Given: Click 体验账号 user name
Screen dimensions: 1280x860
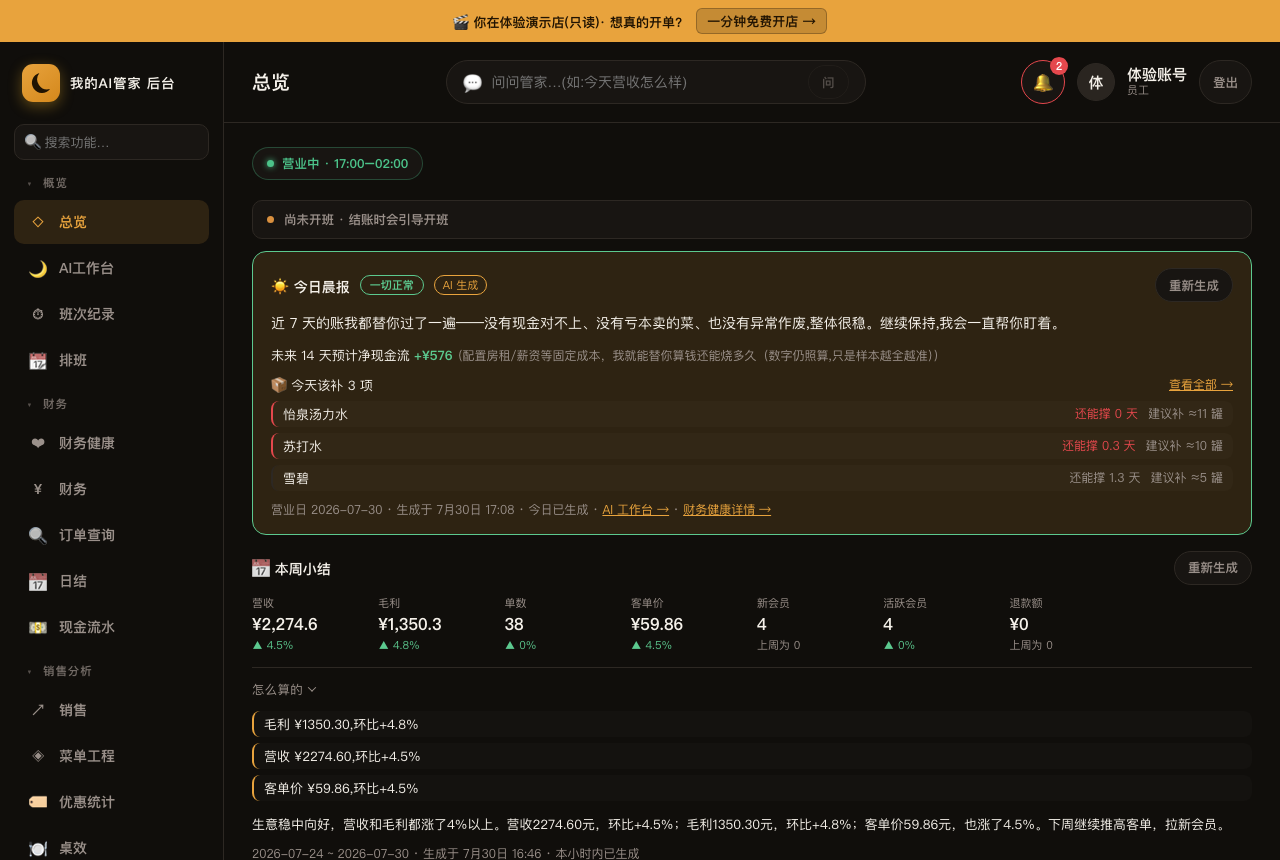Looking at the screenshot, I should tap(1156, 74).
